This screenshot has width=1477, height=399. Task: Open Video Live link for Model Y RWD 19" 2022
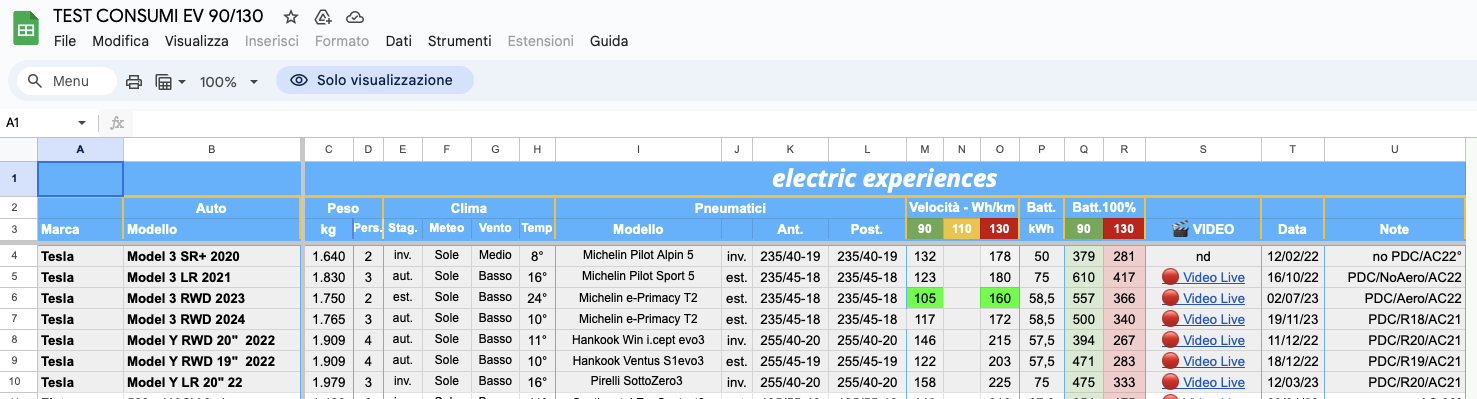tap(1213, 361)
